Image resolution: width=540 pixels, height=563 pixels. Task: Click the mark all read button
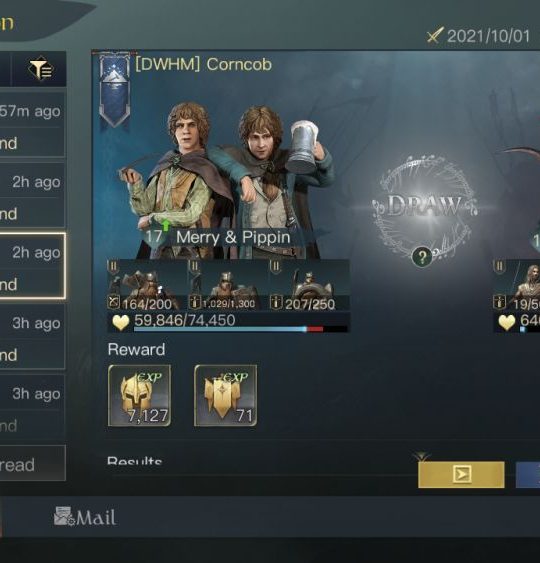[32, 463]
